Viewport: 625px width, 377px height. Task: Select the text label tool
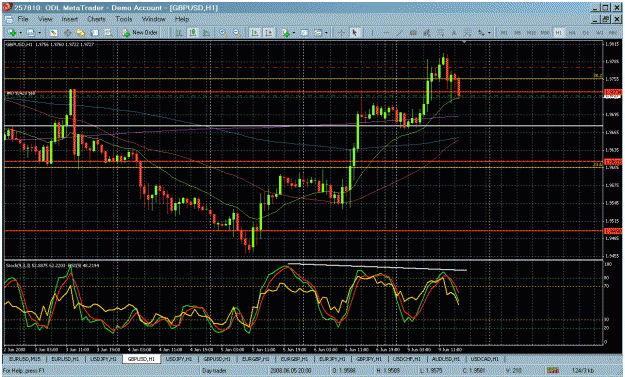pos(467,33)
